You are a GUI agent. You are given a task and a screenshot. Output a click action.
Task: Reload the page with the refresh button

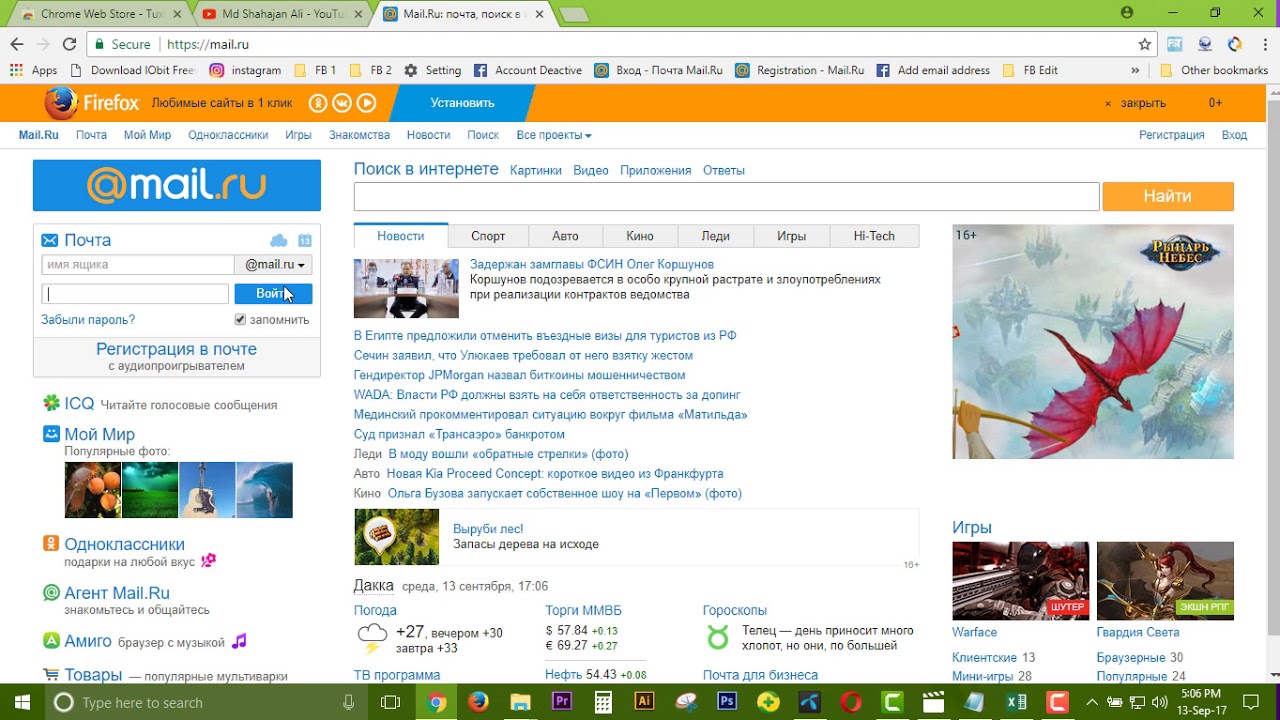click(x=69, y=44)
